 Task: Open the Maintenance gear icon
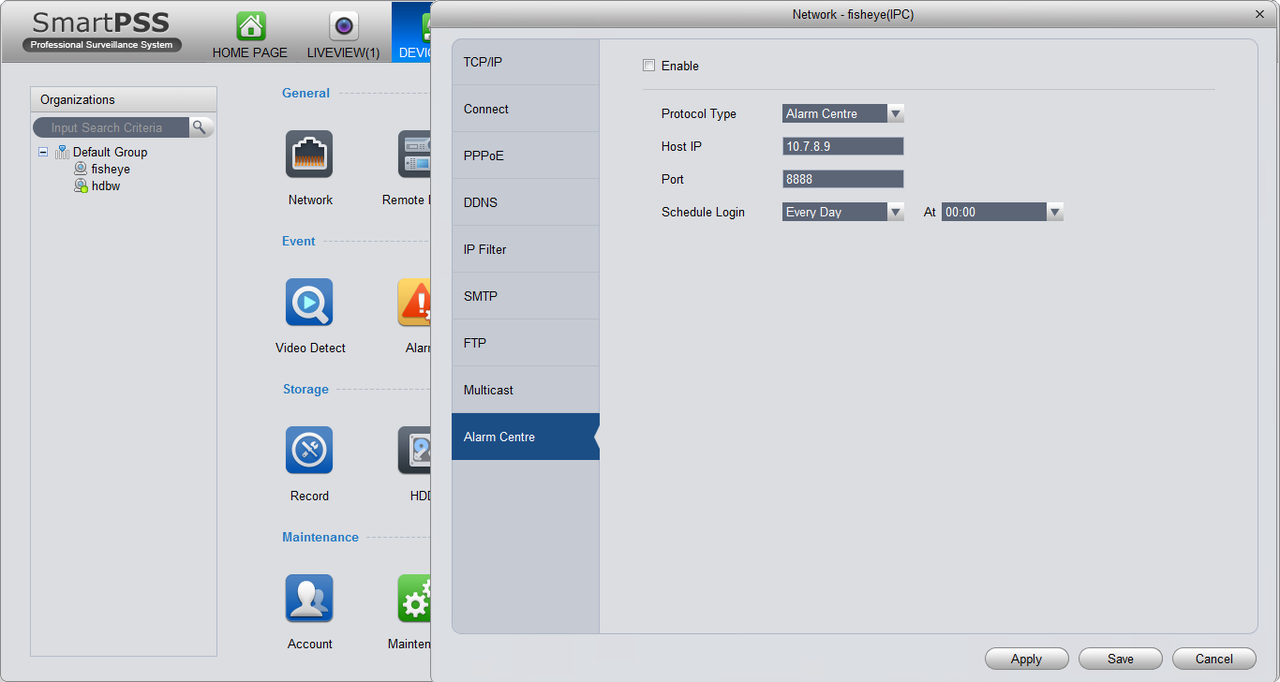point(414,598)
